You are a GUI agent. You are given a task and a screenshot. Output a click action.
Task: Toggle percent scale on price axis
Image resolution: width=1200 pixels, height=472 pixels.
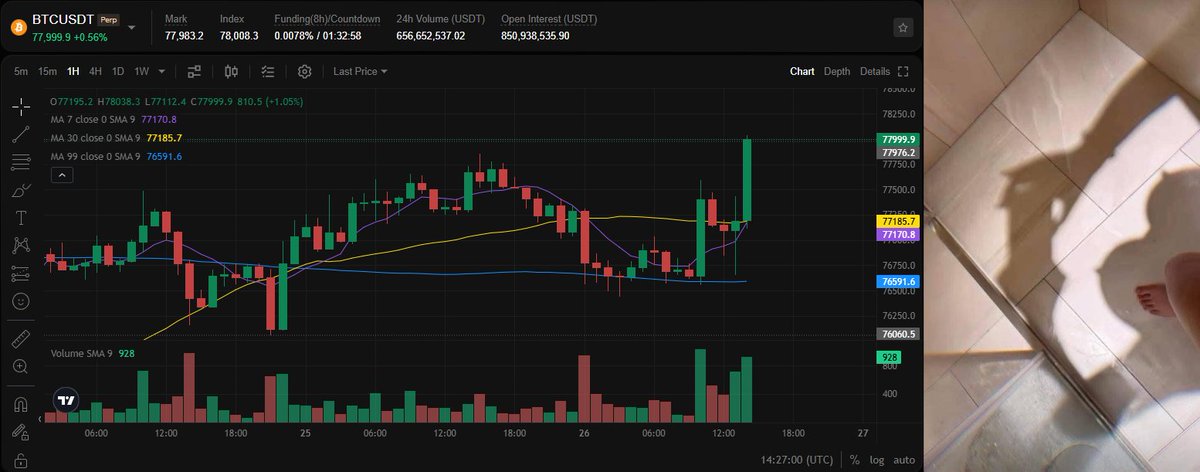[855, 460]
